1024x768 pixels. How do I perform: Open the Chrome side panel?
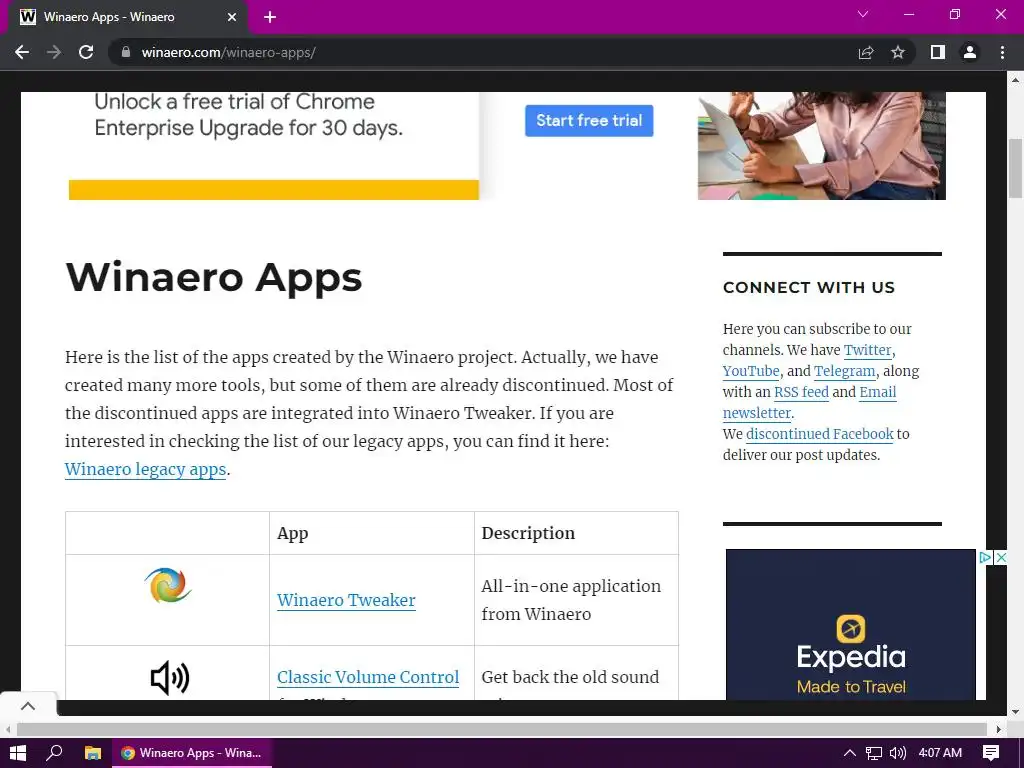pos(938,52)
